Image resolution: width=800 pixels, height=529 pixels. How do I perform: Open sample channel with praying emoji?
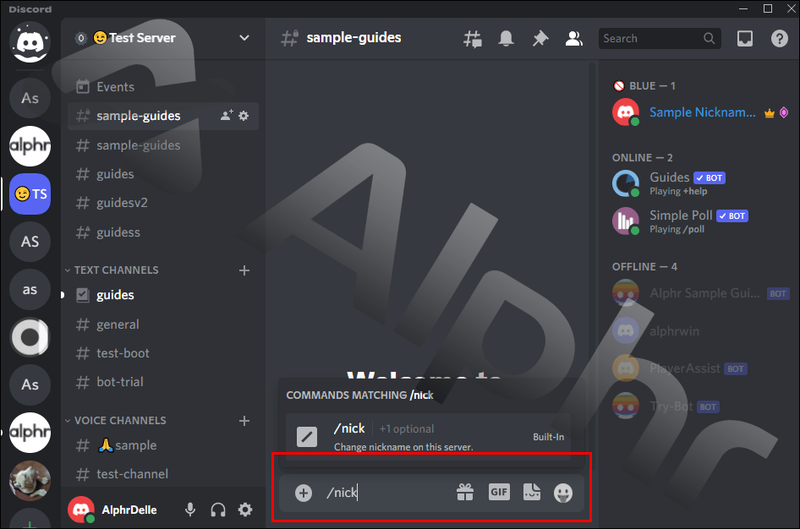click(x=163, y=445)
